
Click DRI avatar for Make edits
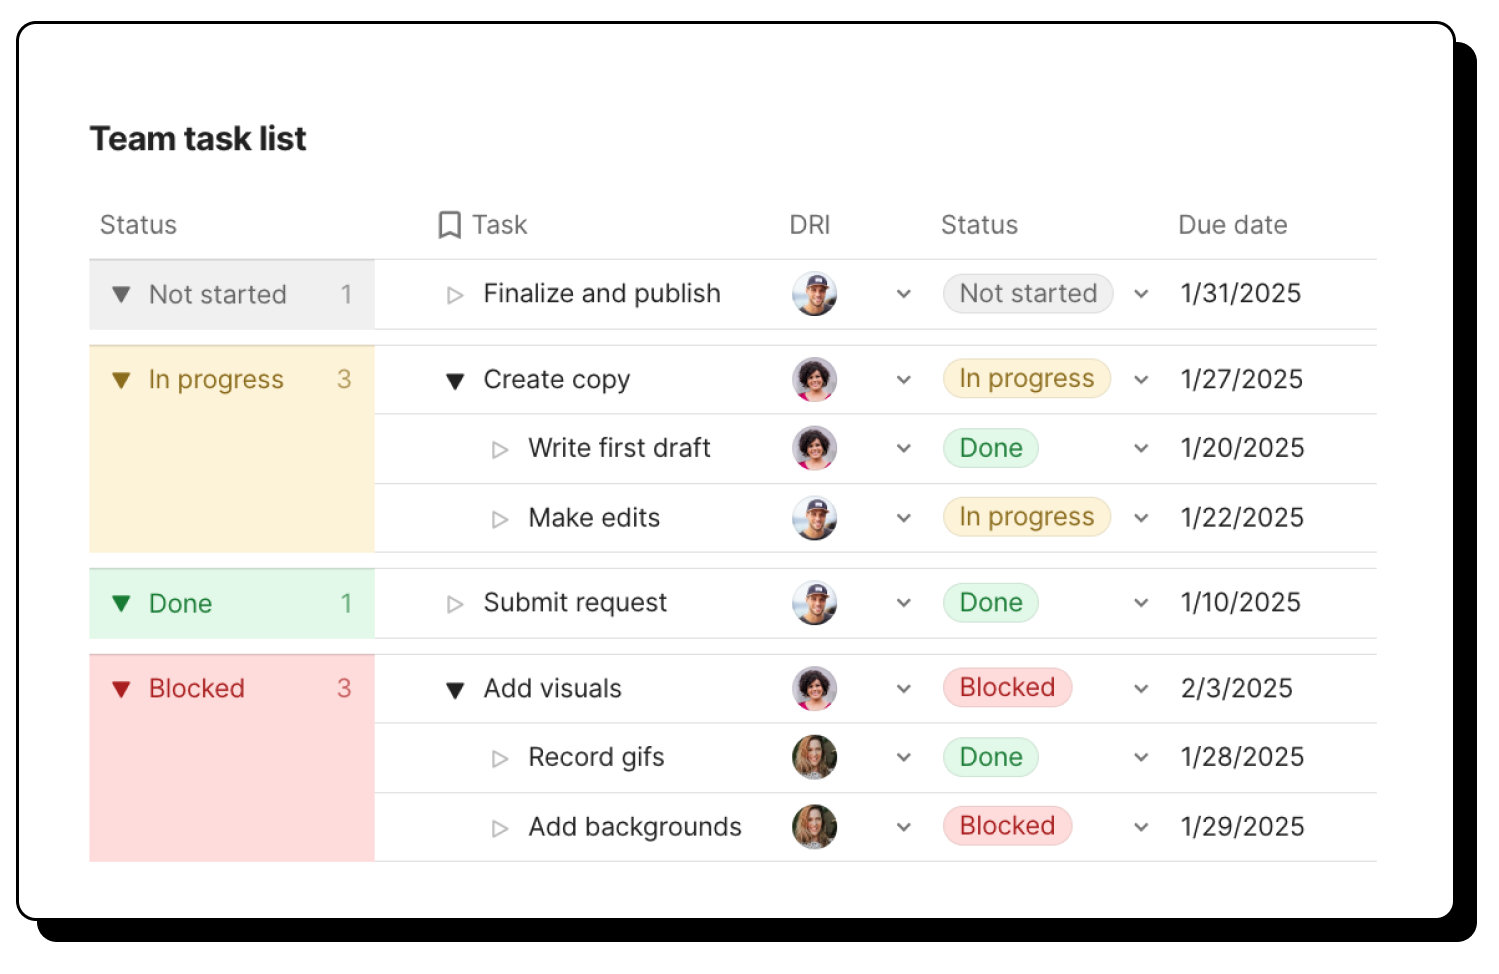coord(814,518)
